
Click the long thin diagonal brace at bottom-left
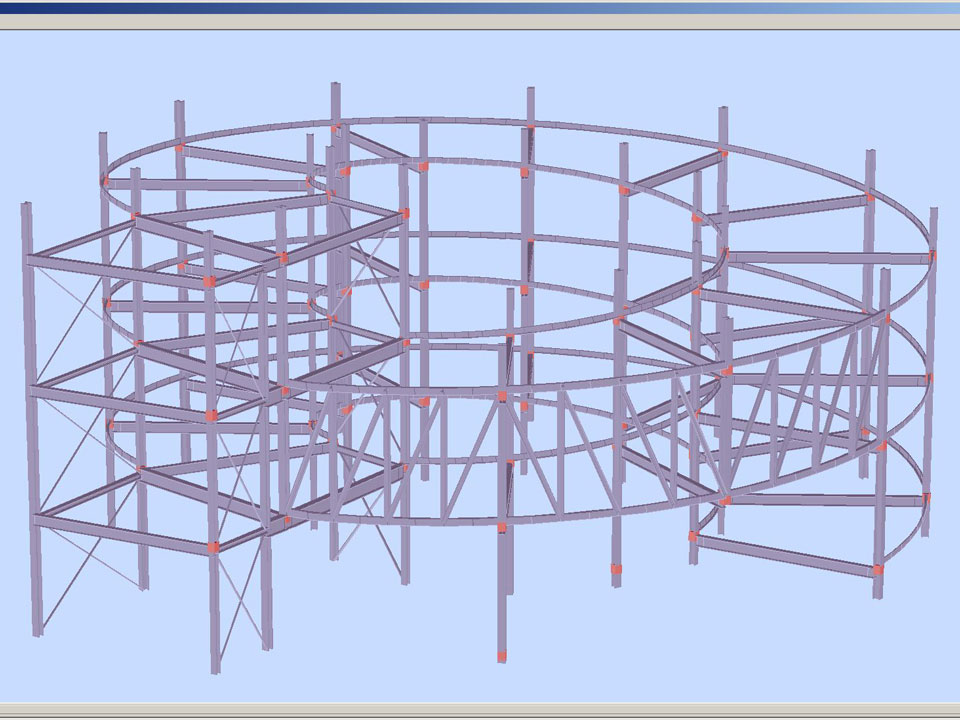tap(90, 558)
